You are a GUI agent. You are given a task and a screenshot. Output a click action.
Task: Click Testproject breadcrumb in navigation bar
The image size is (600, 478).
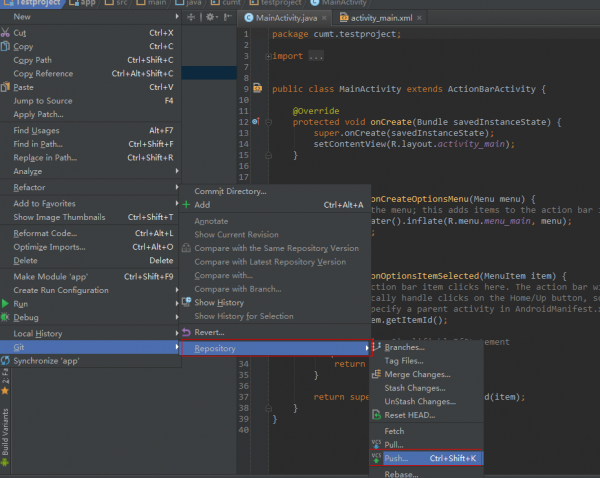[34, 3]
